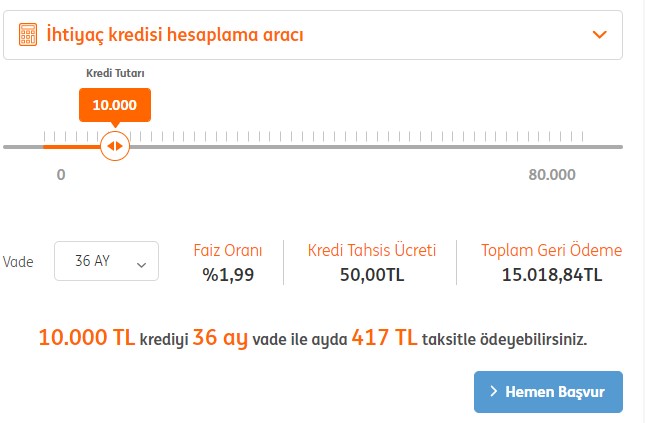Click the small arrow inside Vade dropdown
The image size is (645, 423).
point(142,265)
